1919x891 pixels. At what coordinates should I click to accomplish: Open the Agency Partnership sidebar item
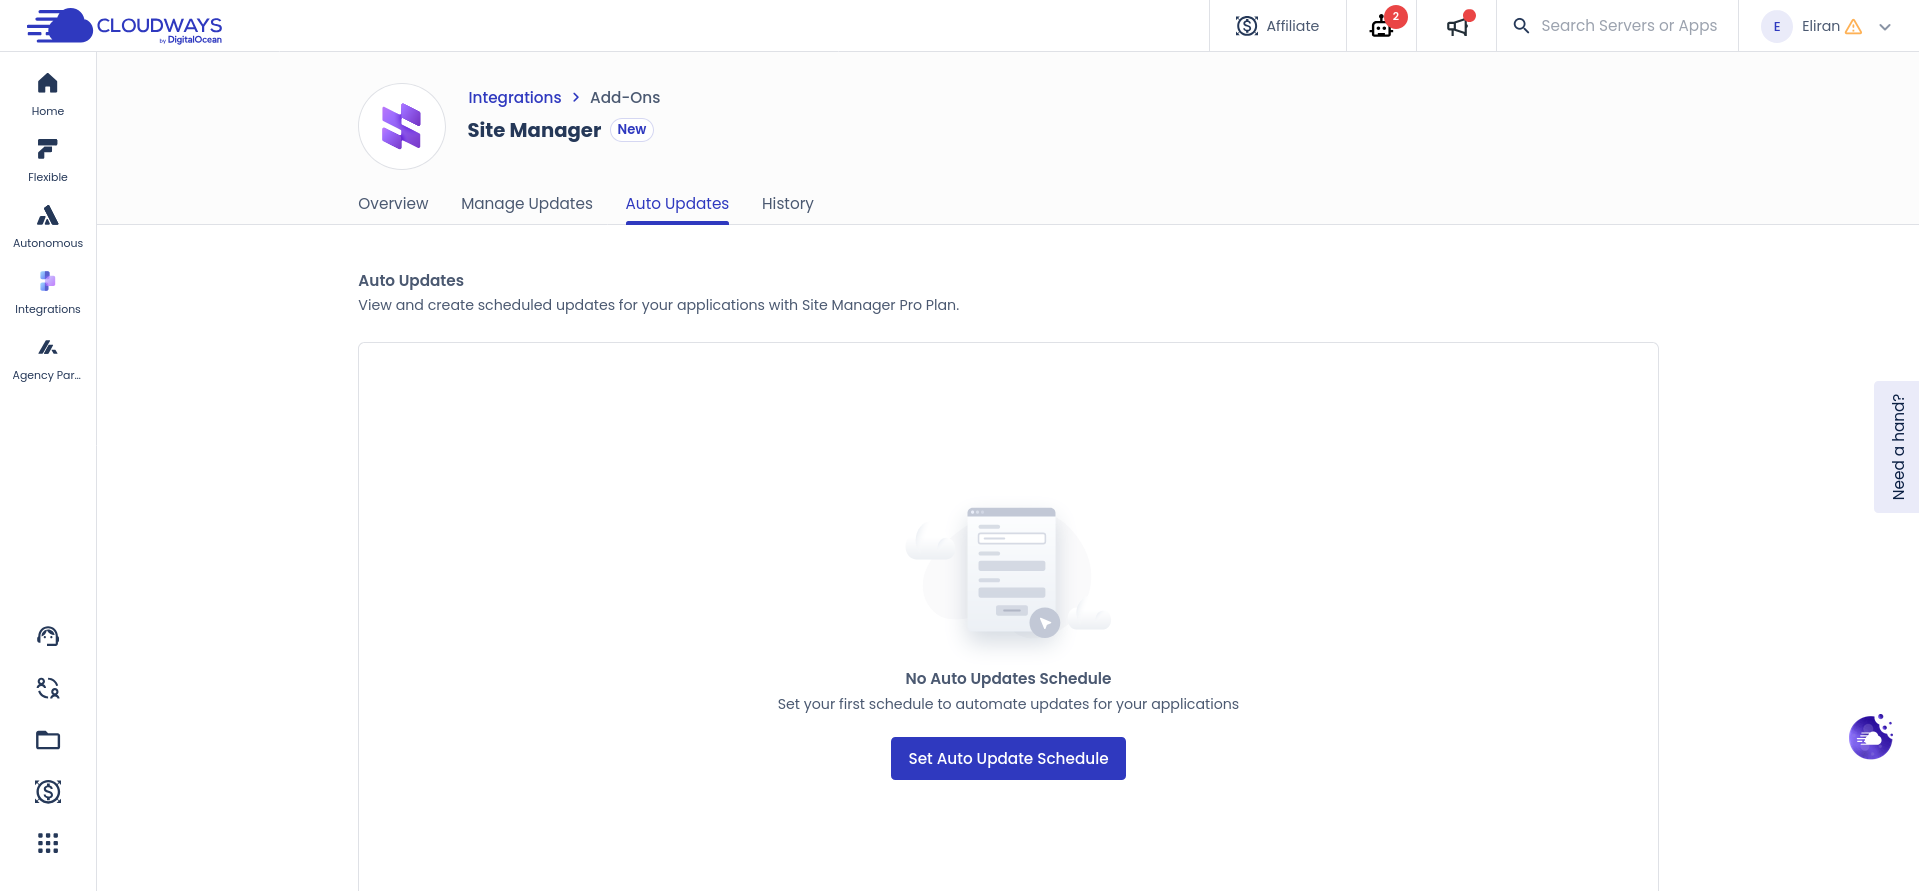coord(48,359)
